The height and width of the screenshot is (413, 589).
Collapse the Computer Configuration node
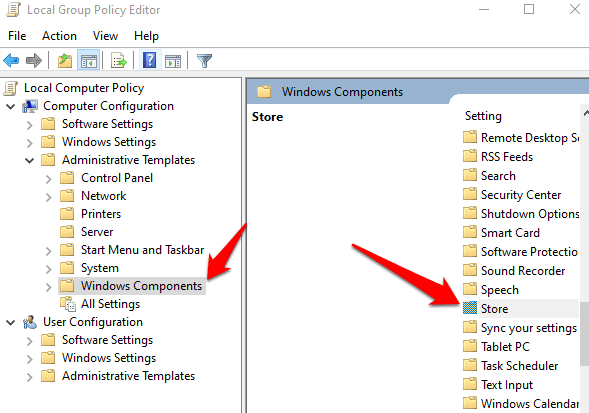11,106
